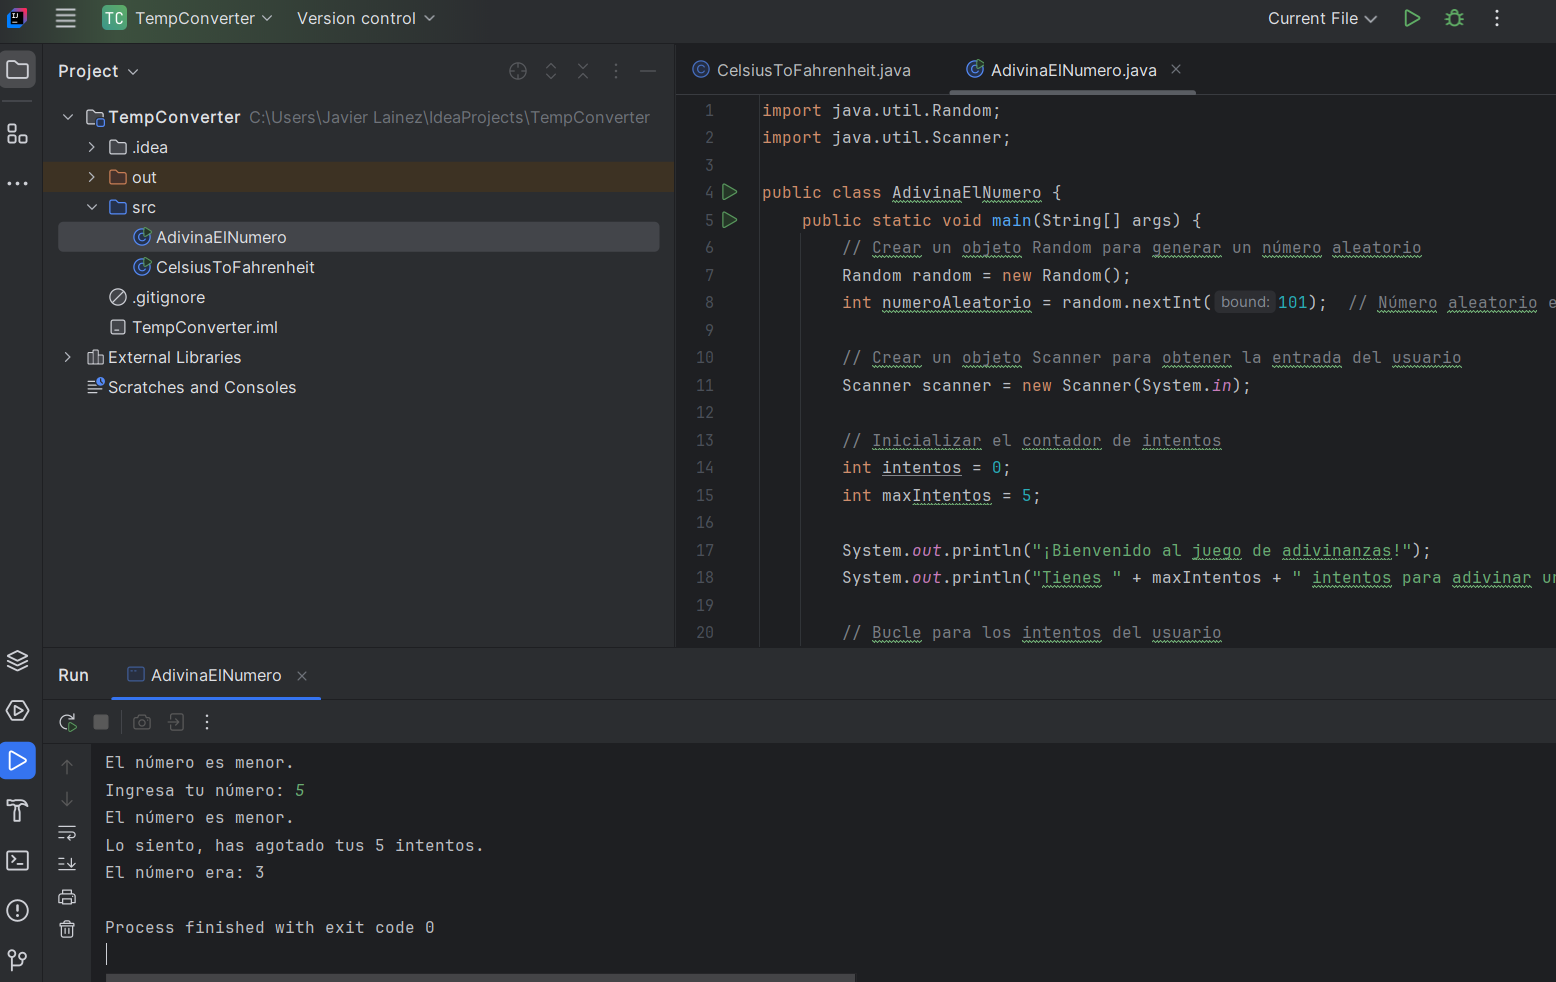Expand the out folder
This screenshot has width=1556, height=982.
pyautogui.click(x=92, y=177)
